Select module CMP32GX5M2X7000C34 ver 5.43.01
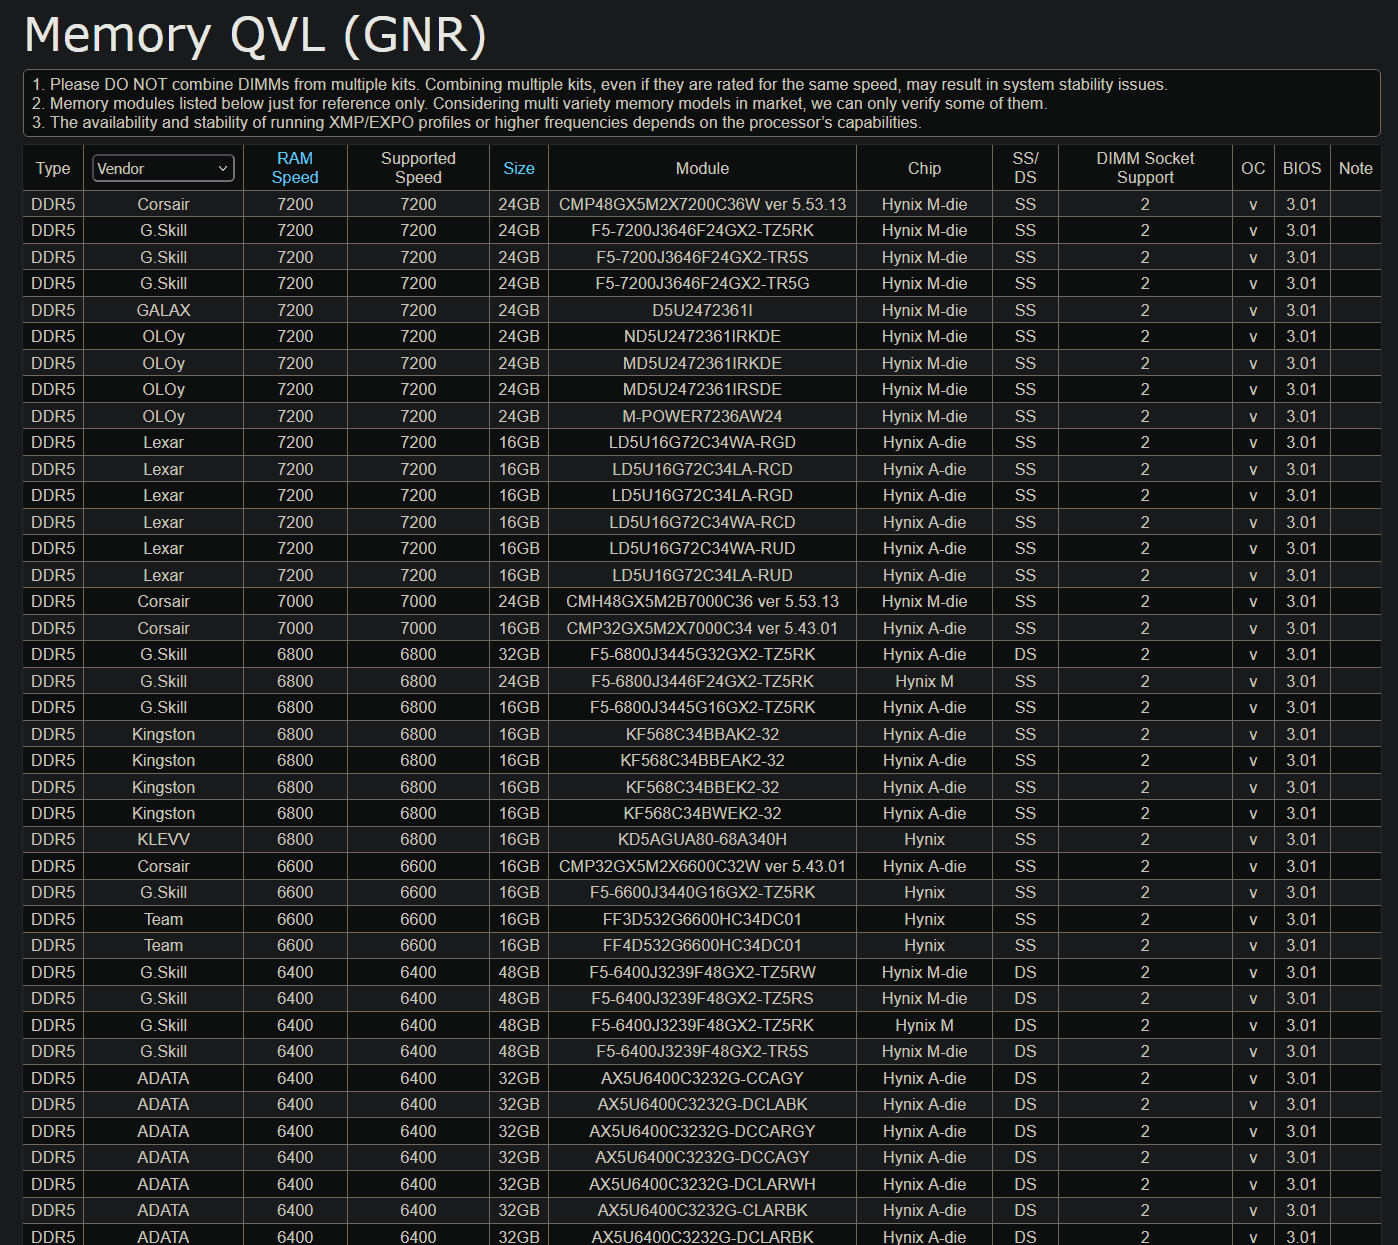 (x=702, y=628)
